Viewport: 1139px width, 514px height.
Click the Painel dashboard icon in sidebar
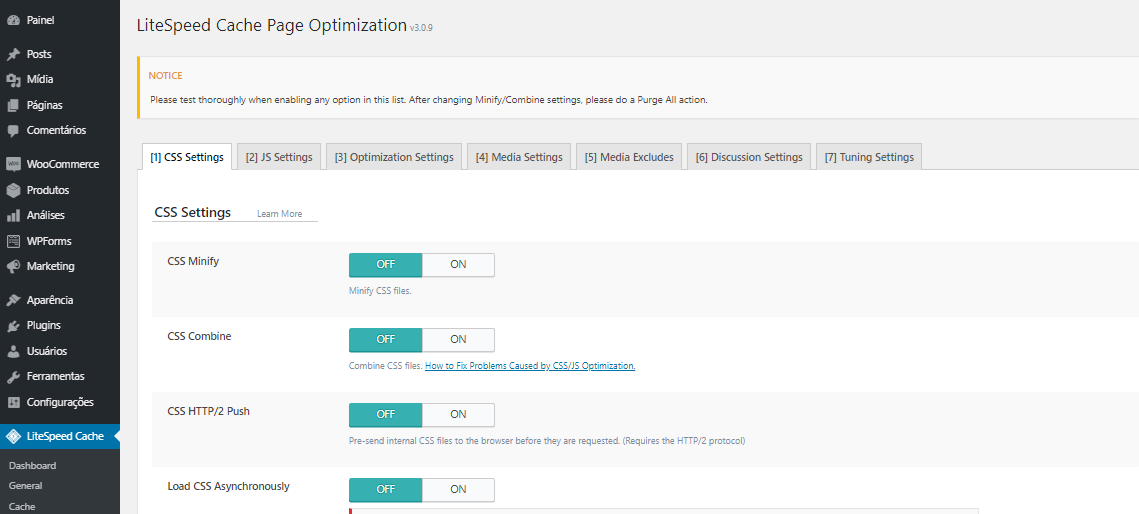click(13, 20)
